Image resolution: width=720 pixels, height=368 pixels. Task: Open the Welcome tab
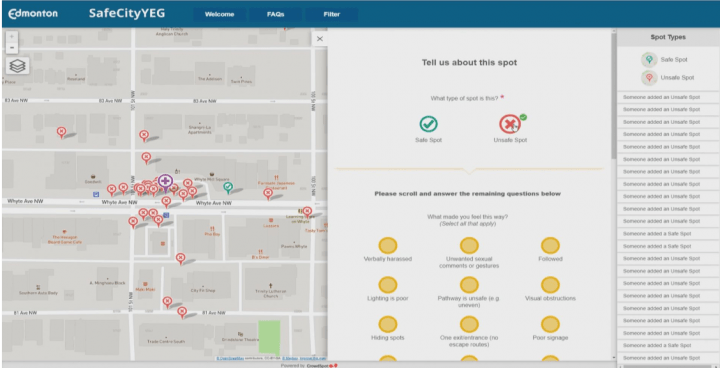[219, 14]
